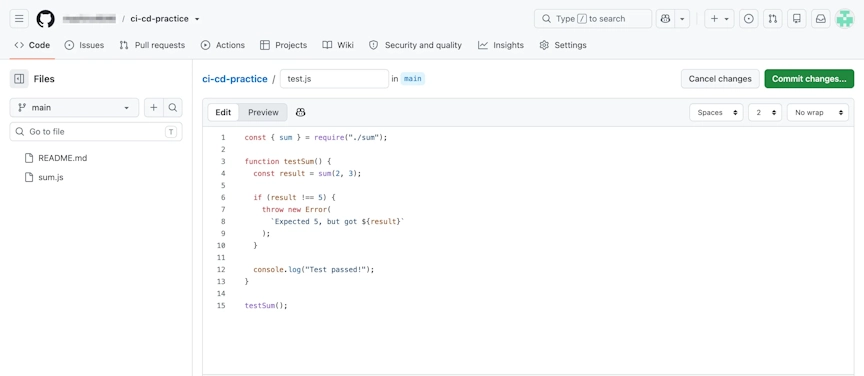Open the user profile avatar menu
The height and width of the screenshot is (376, 864).
click(x=845, y=19)
